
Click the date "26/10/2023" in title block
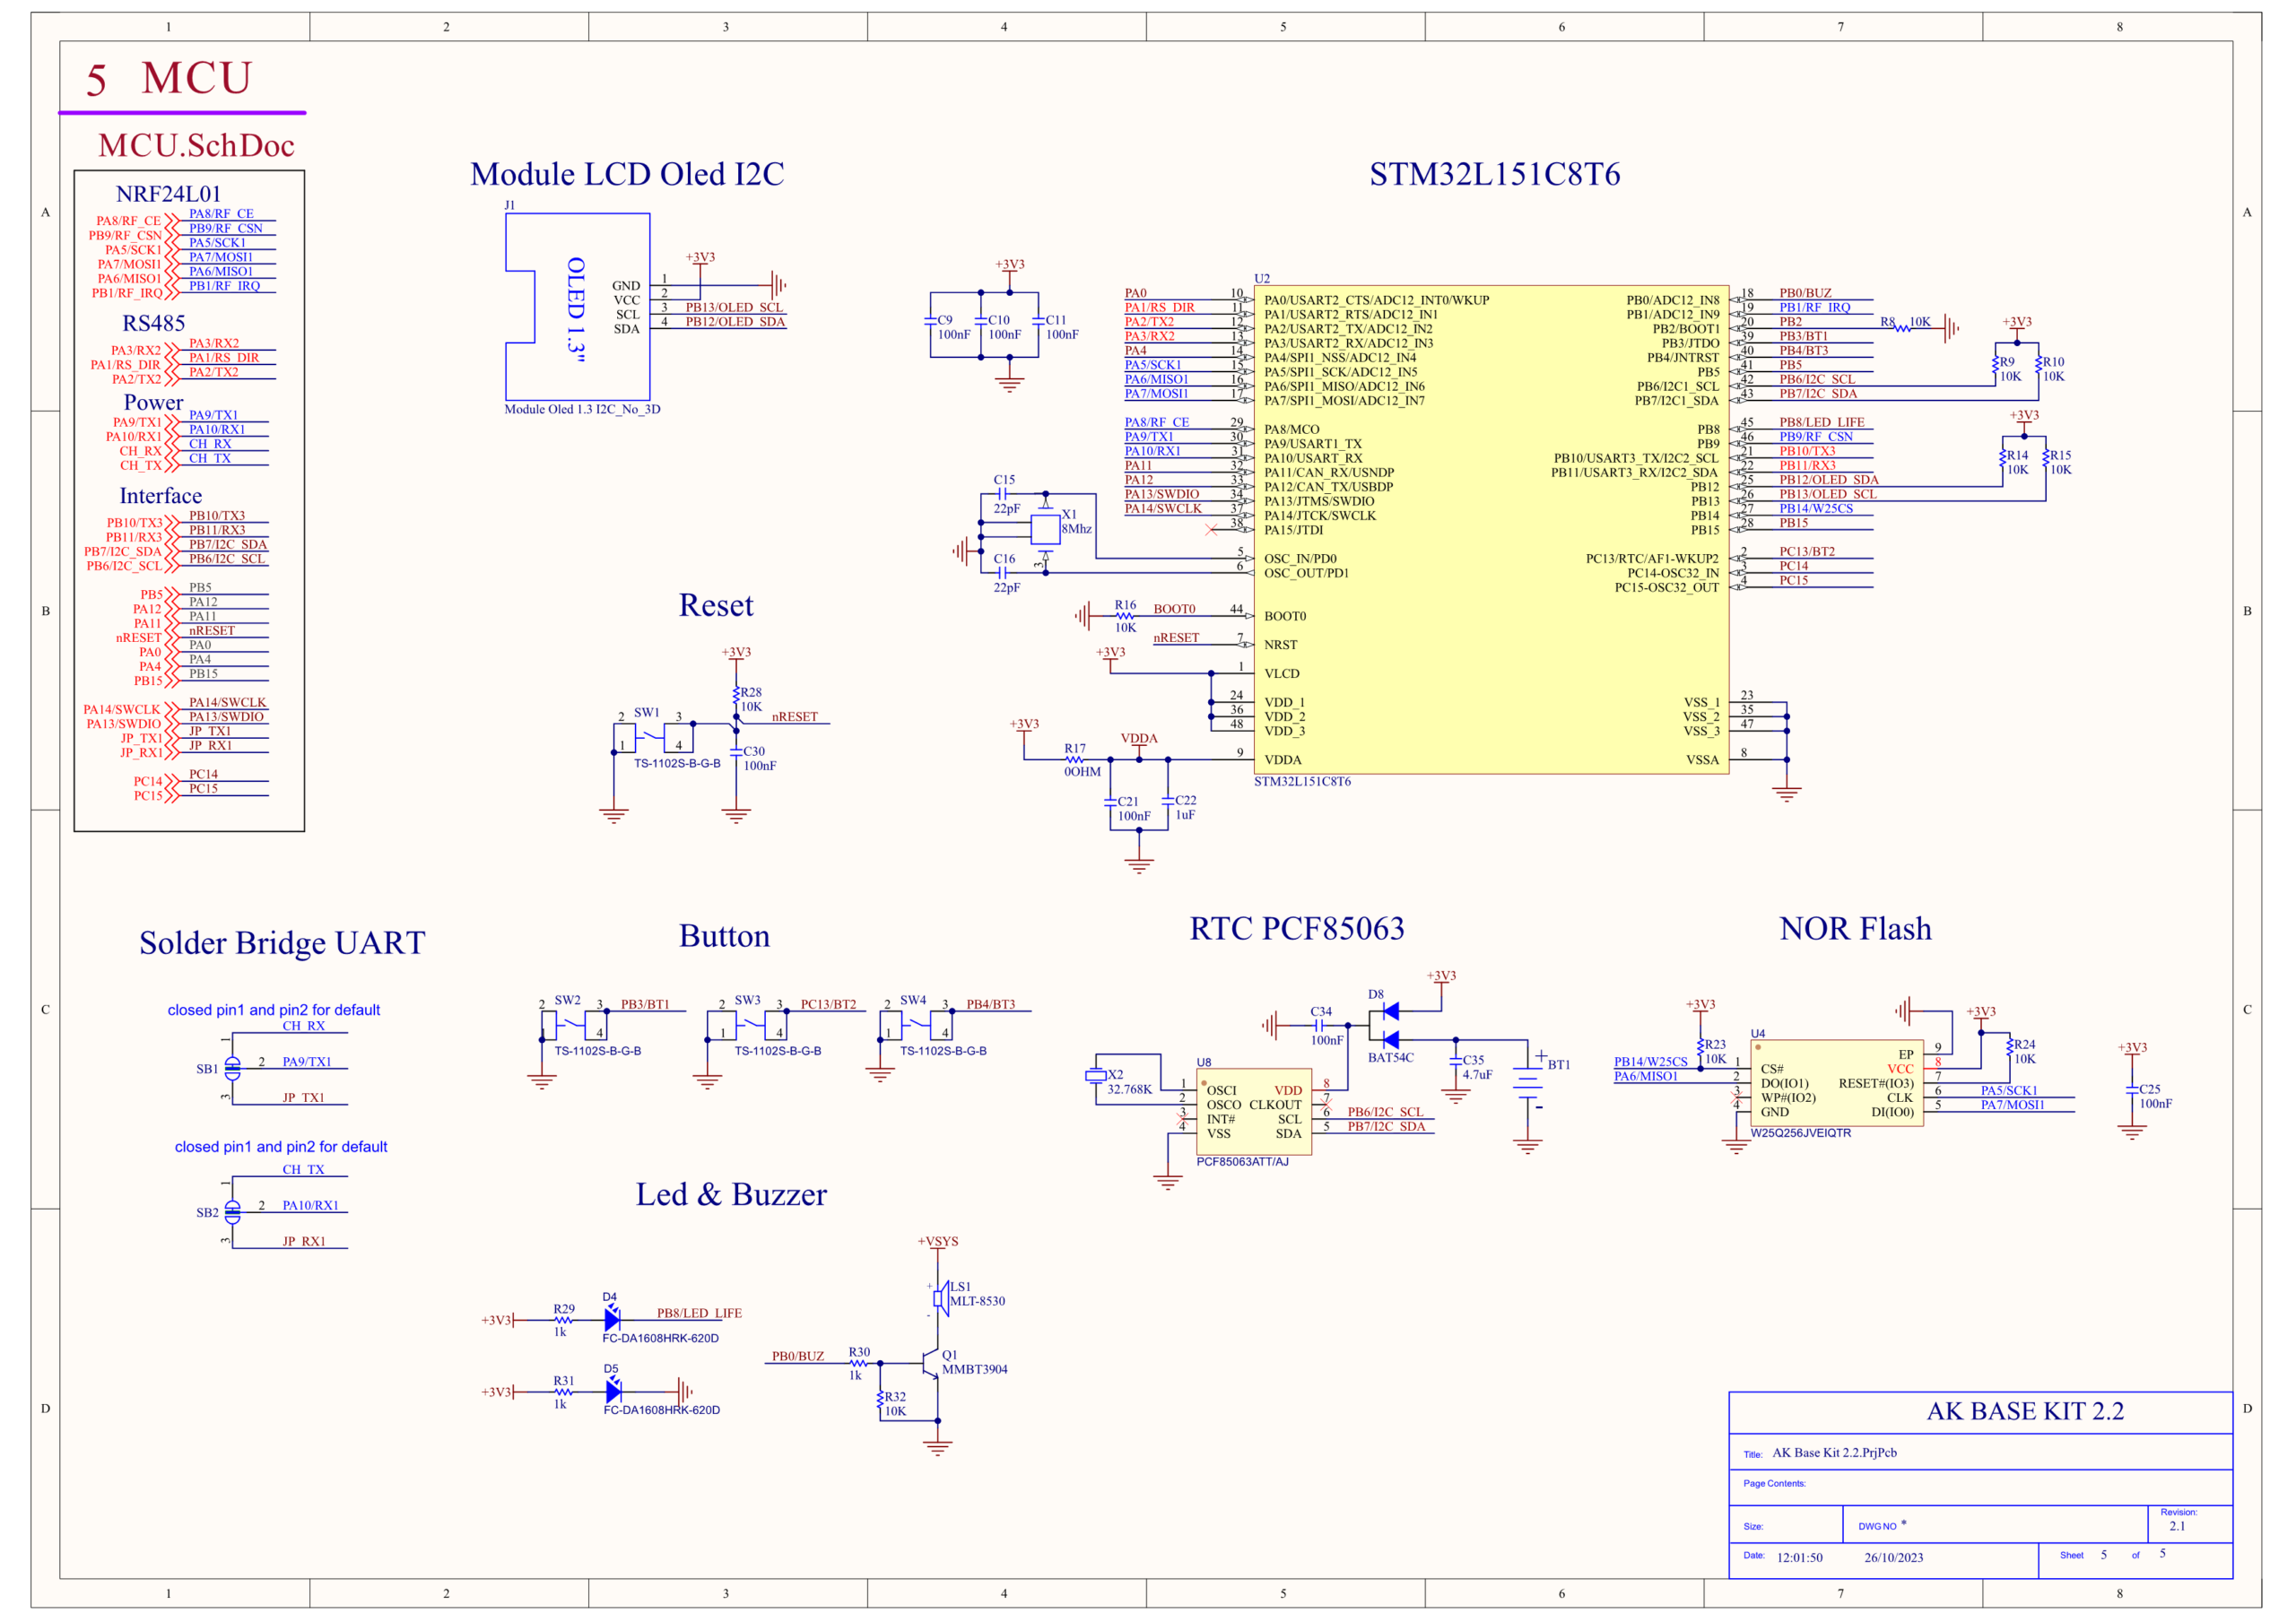point(1893,1557)
